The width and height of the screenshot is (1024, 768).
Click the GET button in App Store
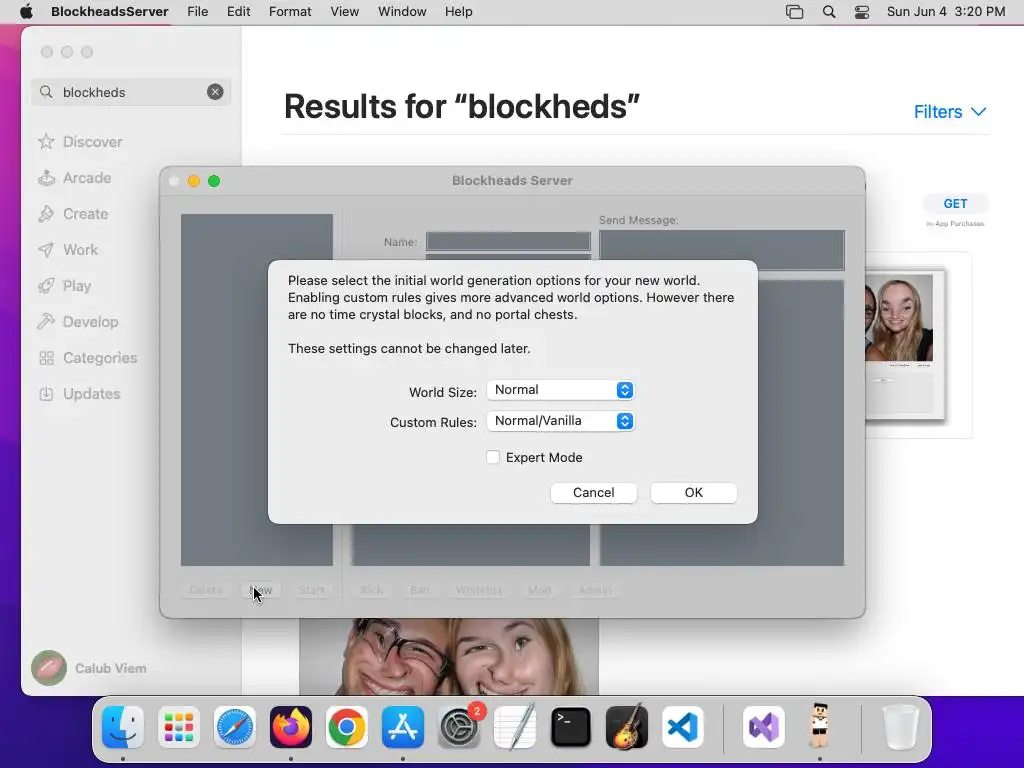coord(955,204)
